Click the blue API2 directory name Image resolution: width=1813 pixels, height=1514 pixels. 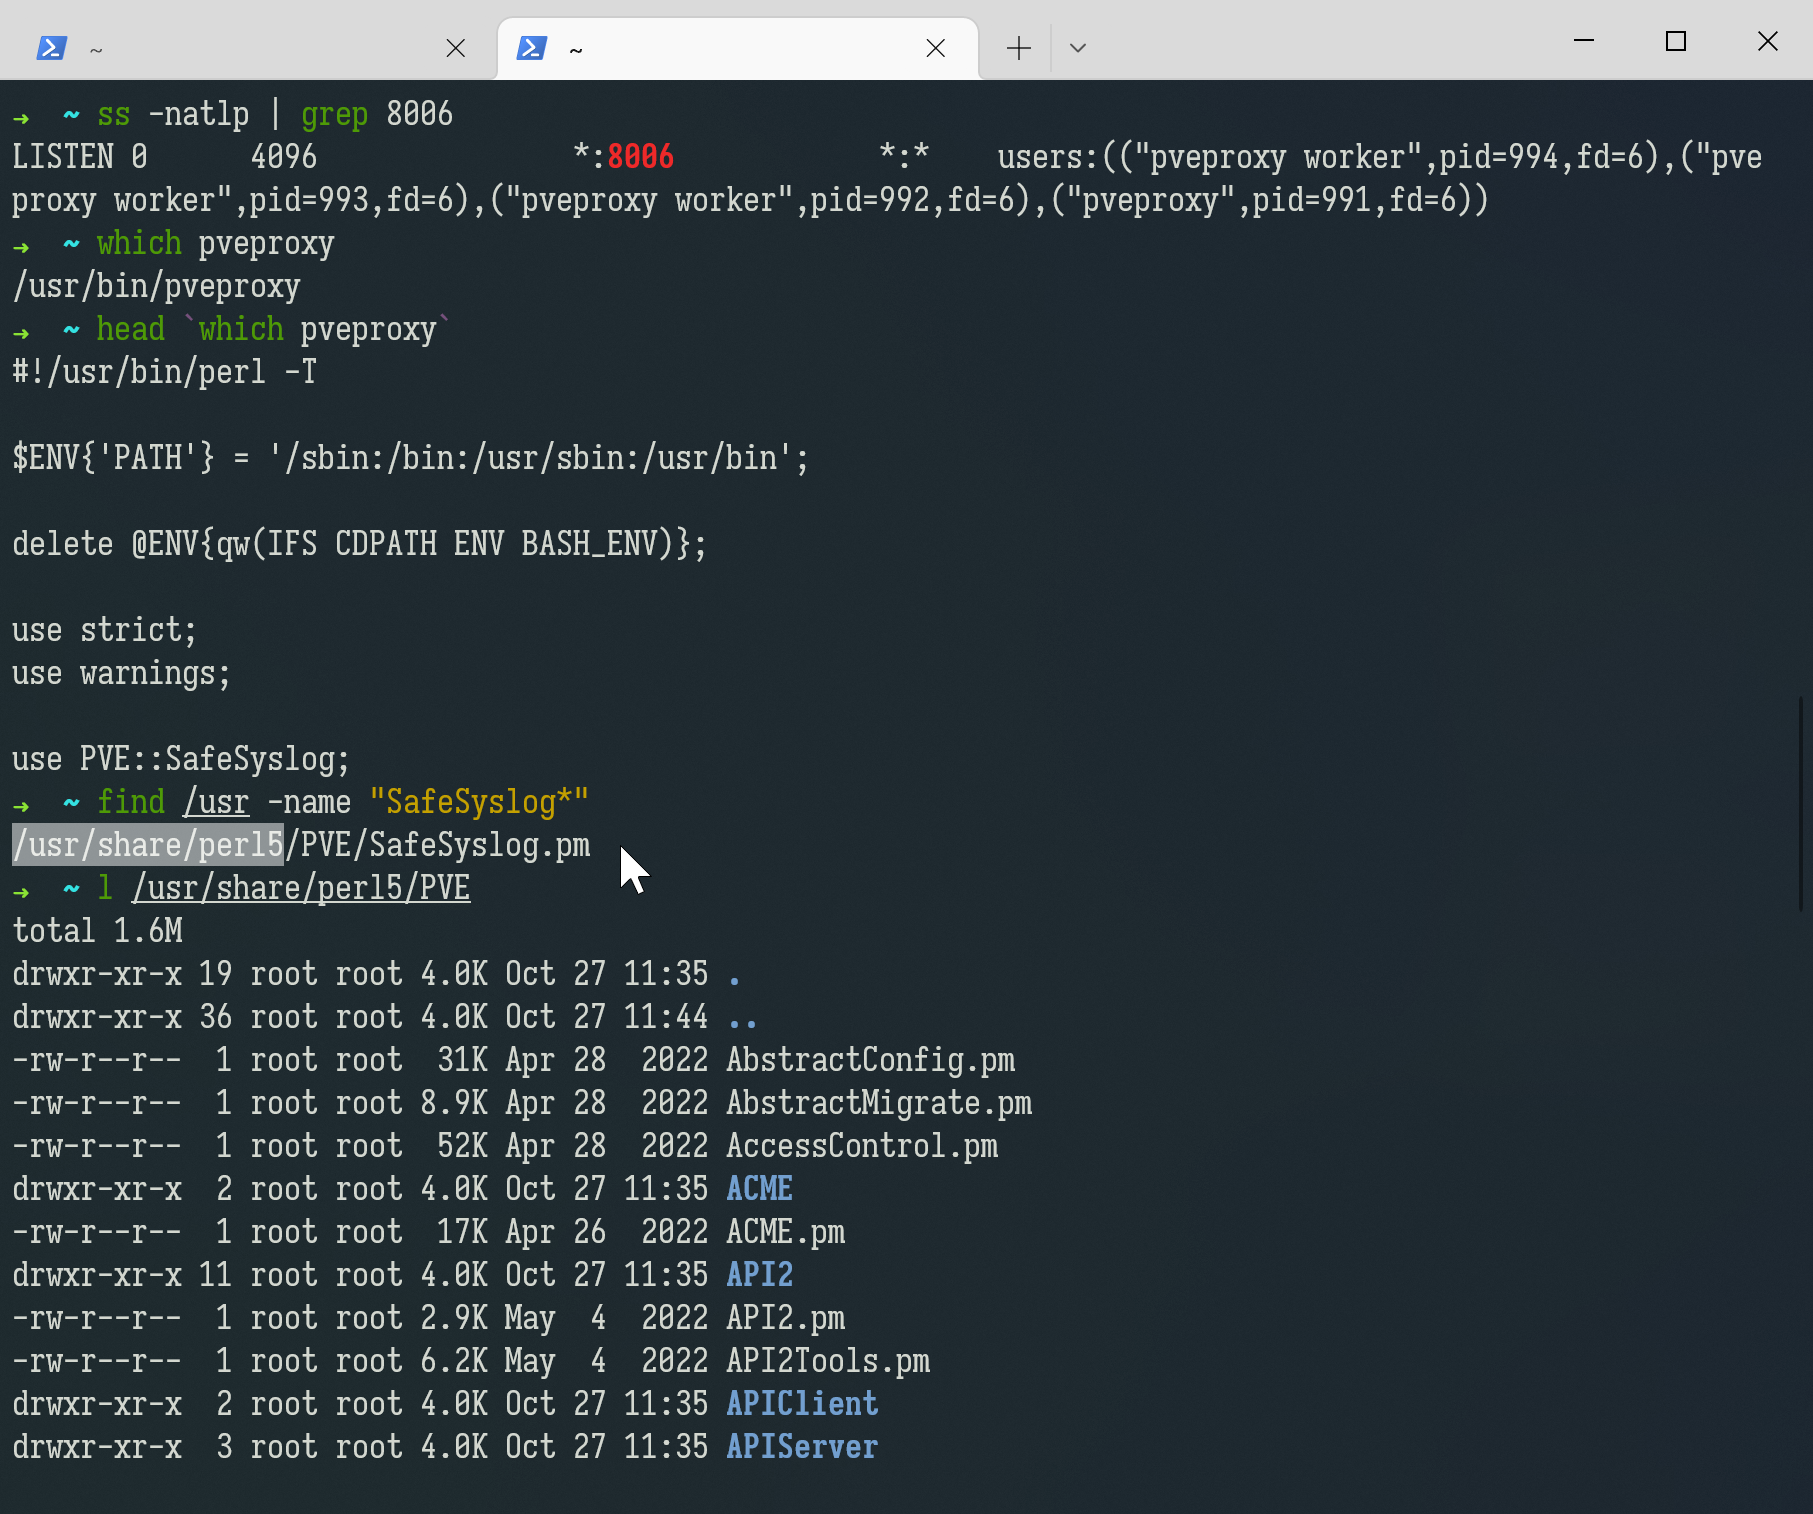point(759,1275)
